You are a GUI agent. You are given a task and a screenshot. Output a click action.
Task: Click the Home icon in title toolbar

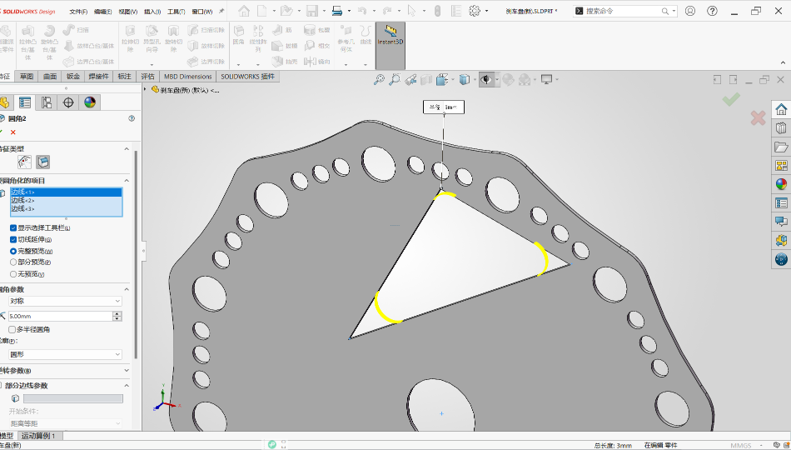[244, 11]
